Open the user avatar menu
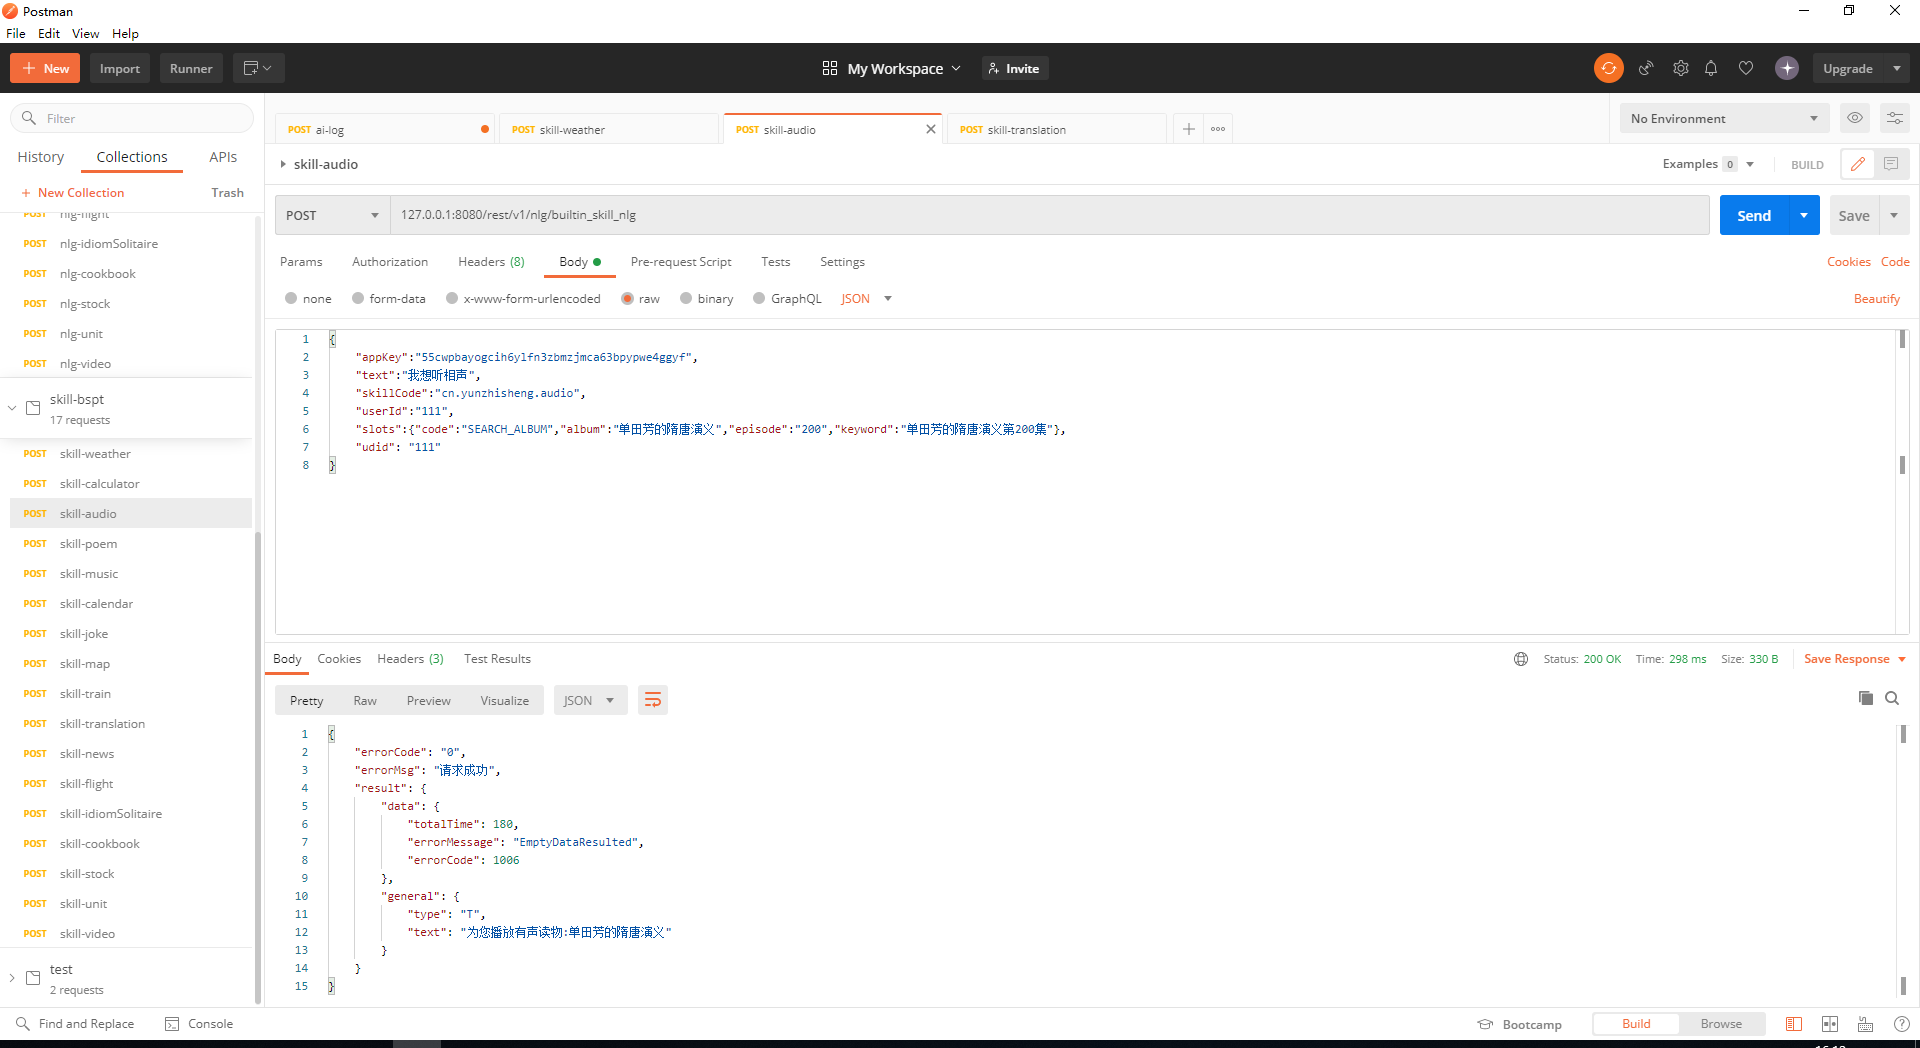The height and width of the screenshot is (1048, 1920). [1787, 68]
